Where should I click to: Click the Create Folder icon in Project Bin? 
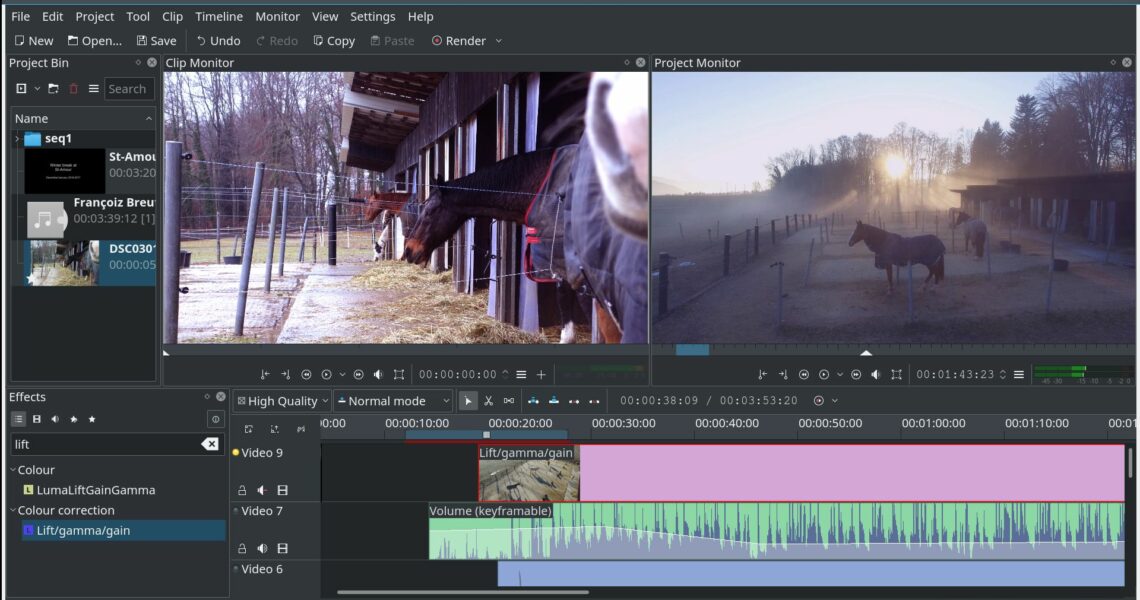click(53, 89)
